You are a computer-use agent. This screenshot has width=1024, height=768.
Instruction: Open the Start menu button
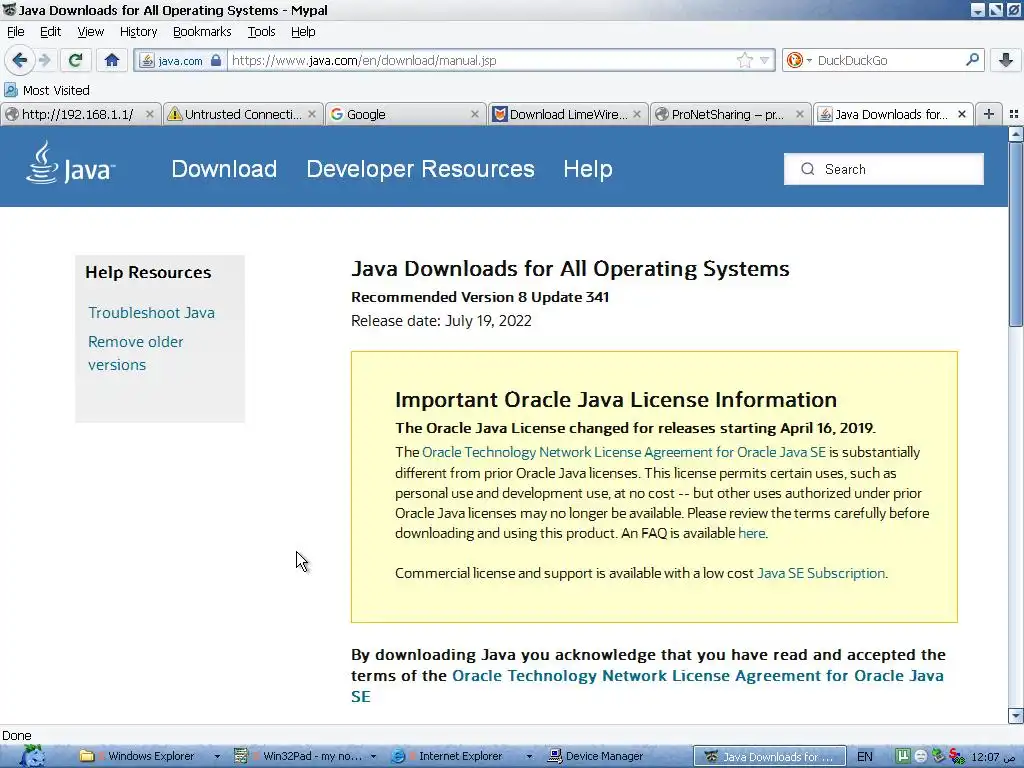point(31,756)
